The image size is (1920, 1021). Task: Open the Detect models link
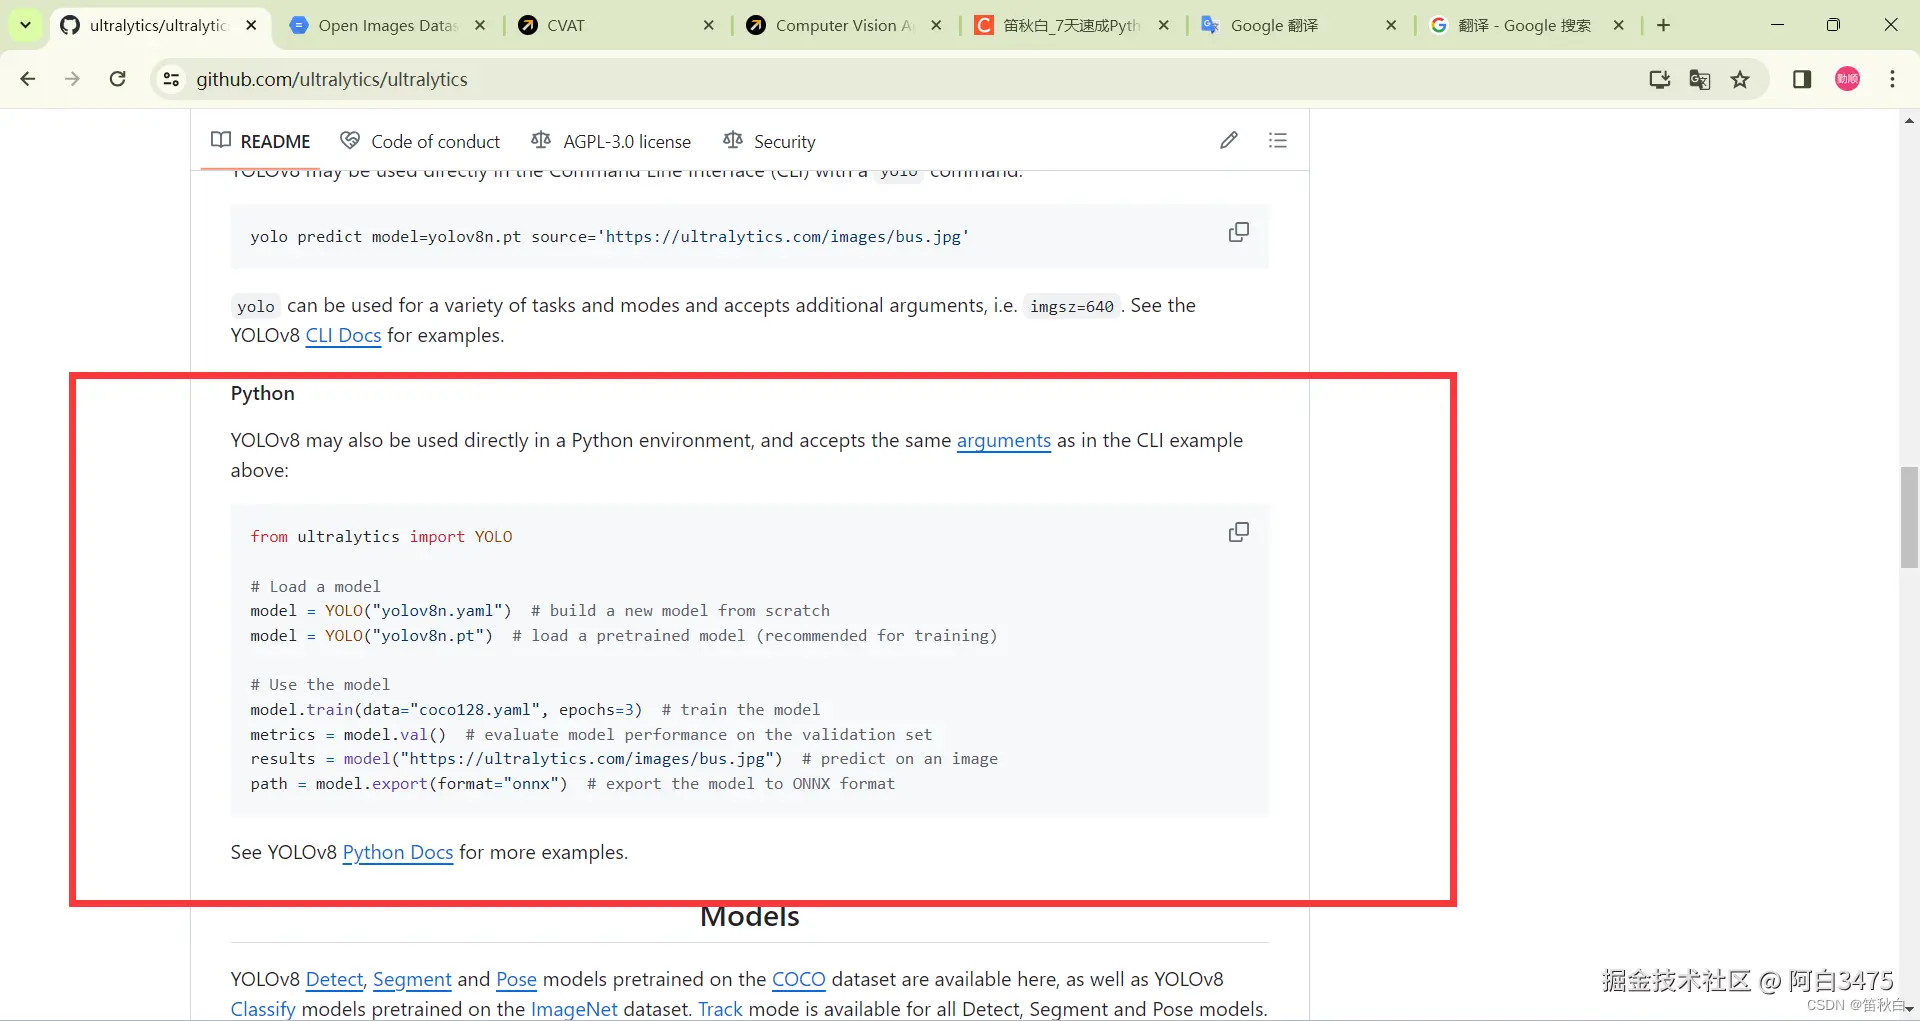[335, 980]
